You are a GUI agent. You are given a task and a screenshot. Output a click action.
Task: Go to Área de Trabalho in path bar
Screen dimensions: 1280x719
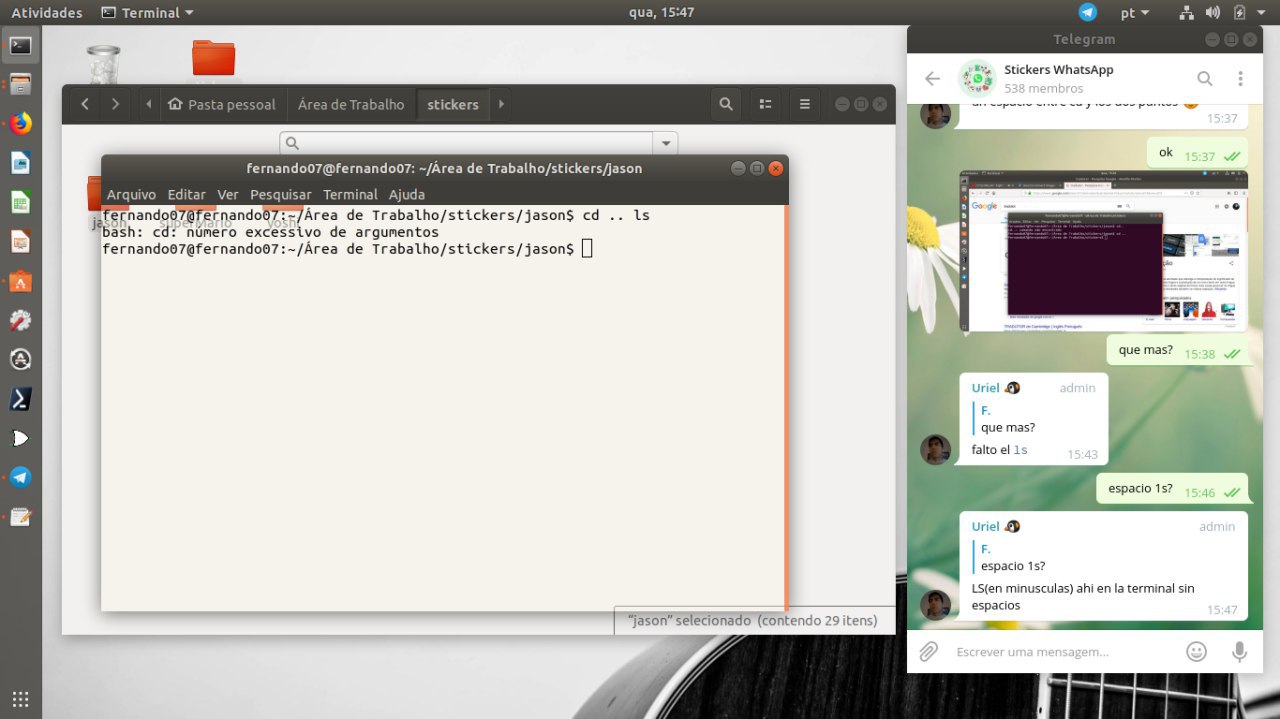pos(351,104)
